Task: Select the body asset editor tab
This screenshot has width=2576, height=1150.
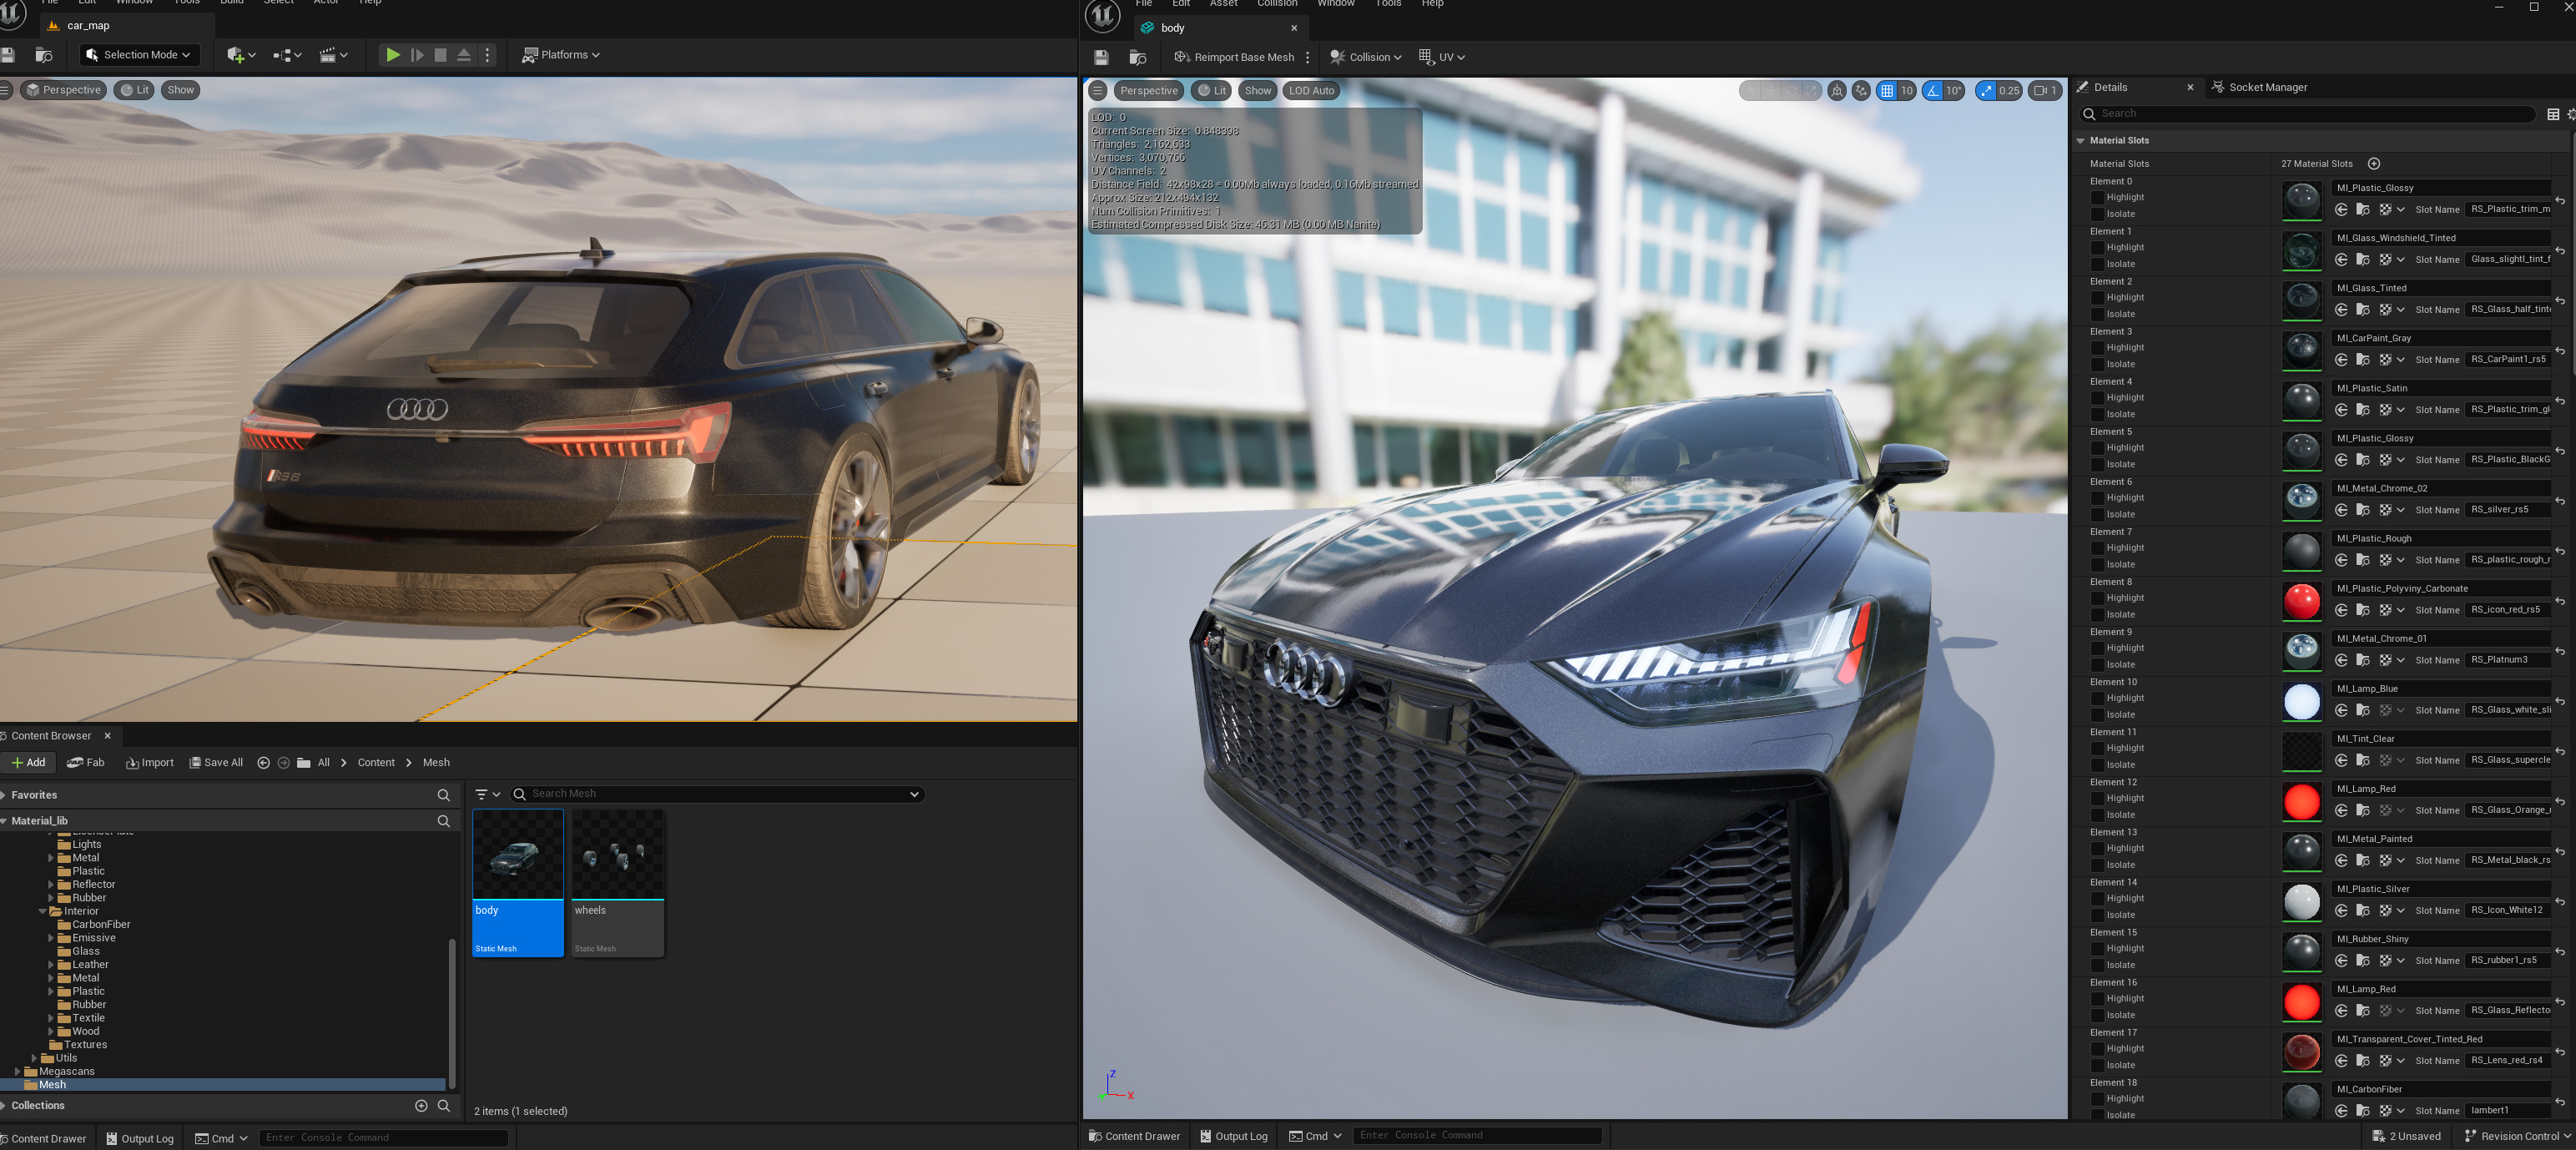Action: point(1172,29)
